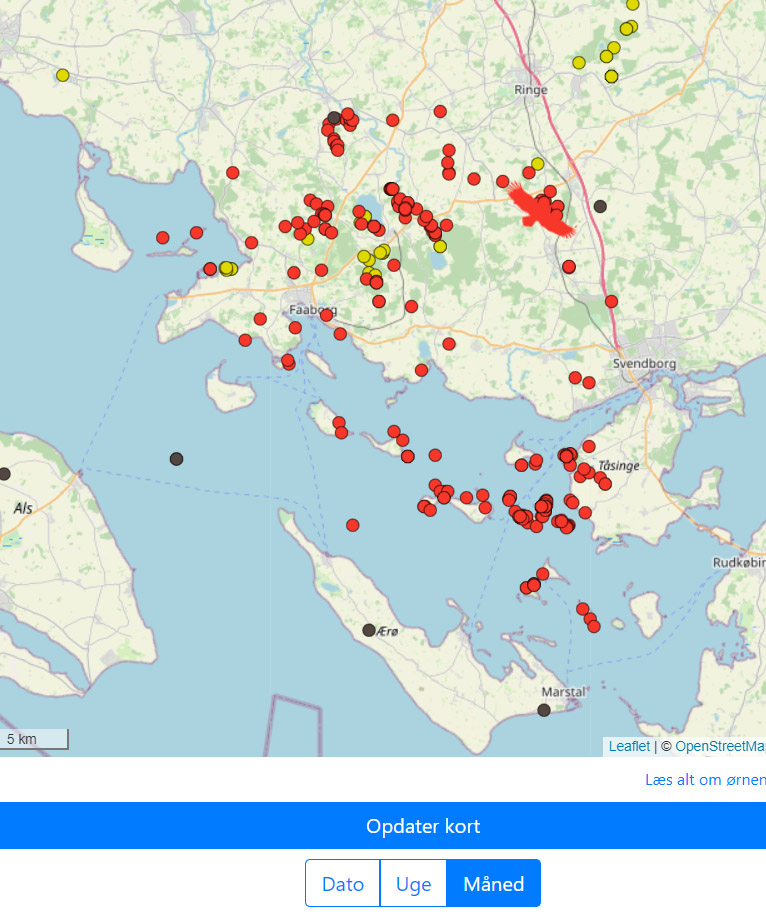Click the dark marker next to Ærø label
Screen dimensions: 766x922
(369, 630)
